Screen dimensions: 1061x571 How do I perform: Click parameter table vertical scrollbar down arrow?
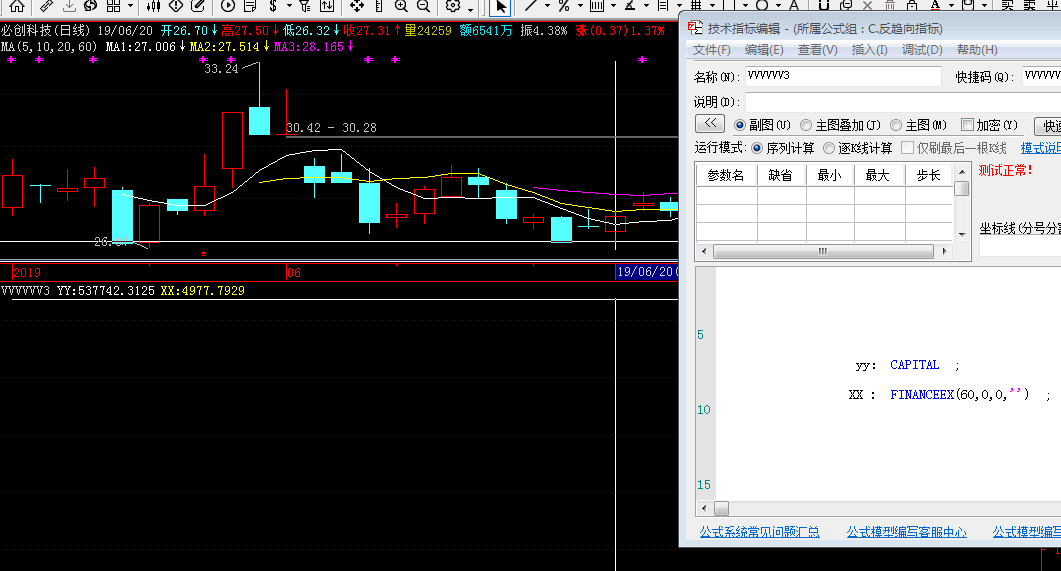pos(962,235)
